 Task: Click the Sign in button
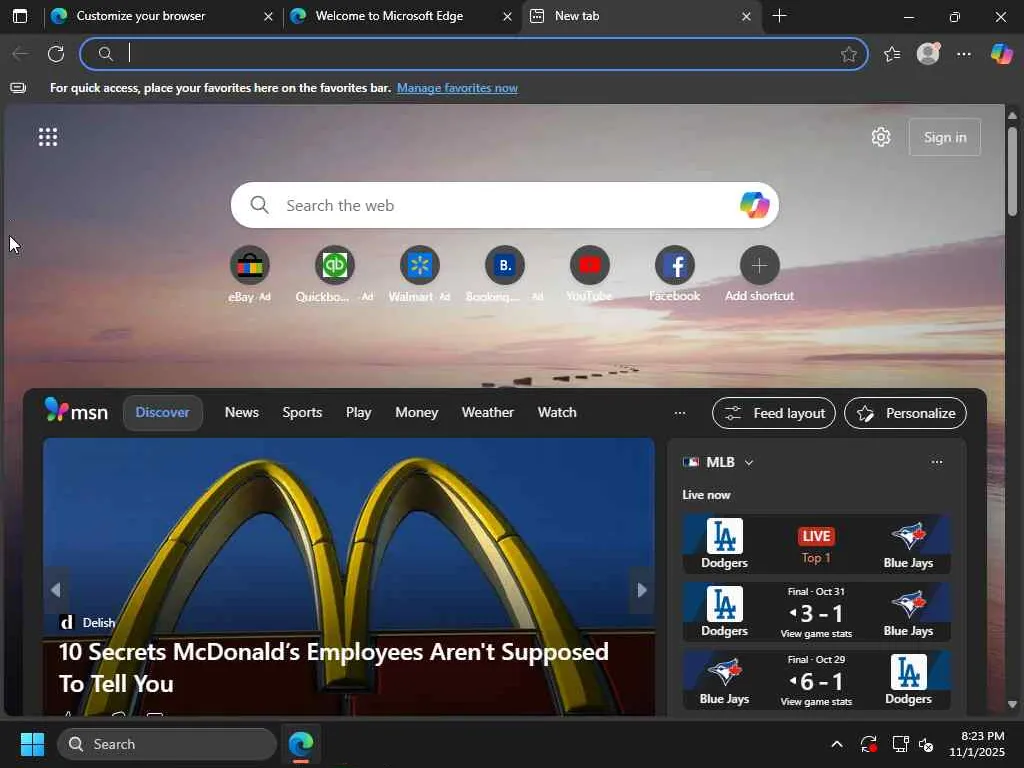click(x=945, y=137)
